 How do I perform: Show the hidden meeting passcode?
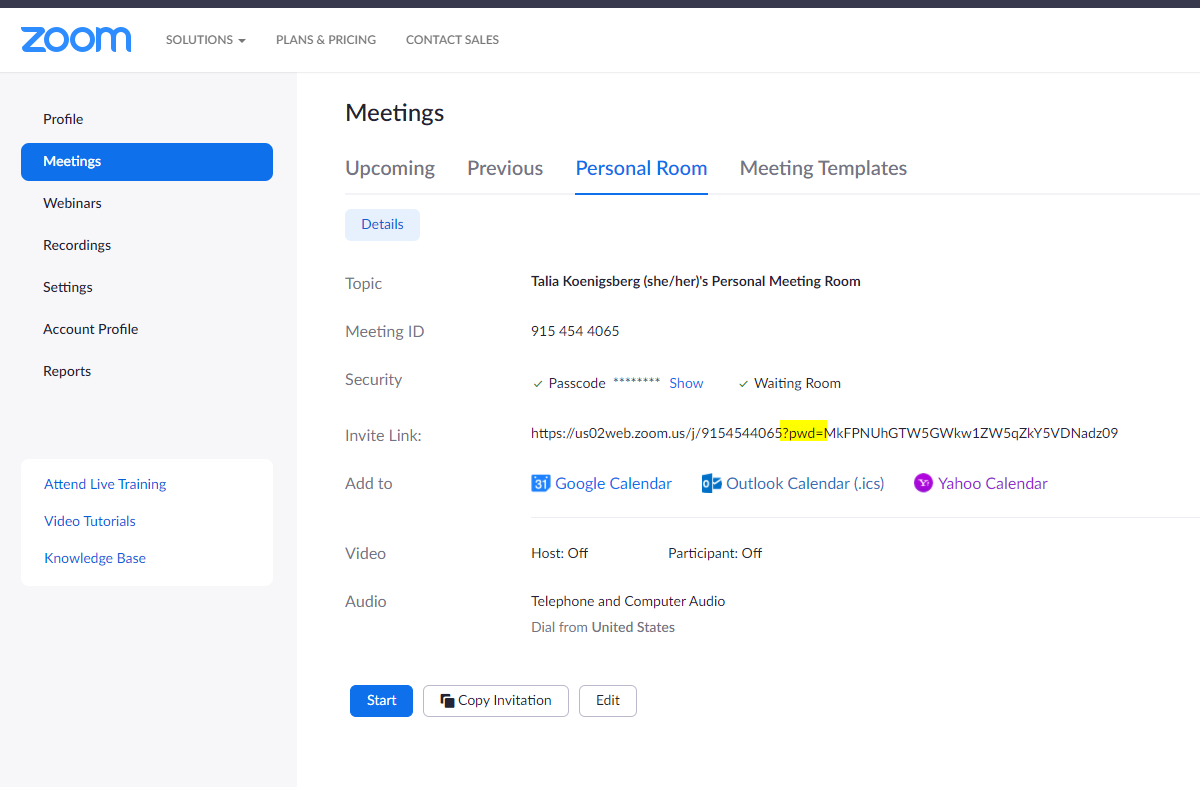coord(686,383)
